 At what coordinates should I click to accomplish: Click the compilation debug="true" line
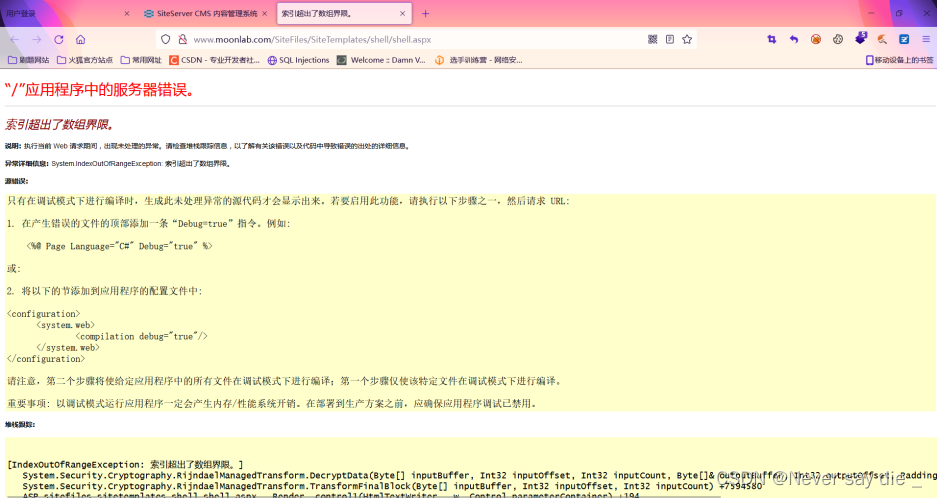coord(142,336)
